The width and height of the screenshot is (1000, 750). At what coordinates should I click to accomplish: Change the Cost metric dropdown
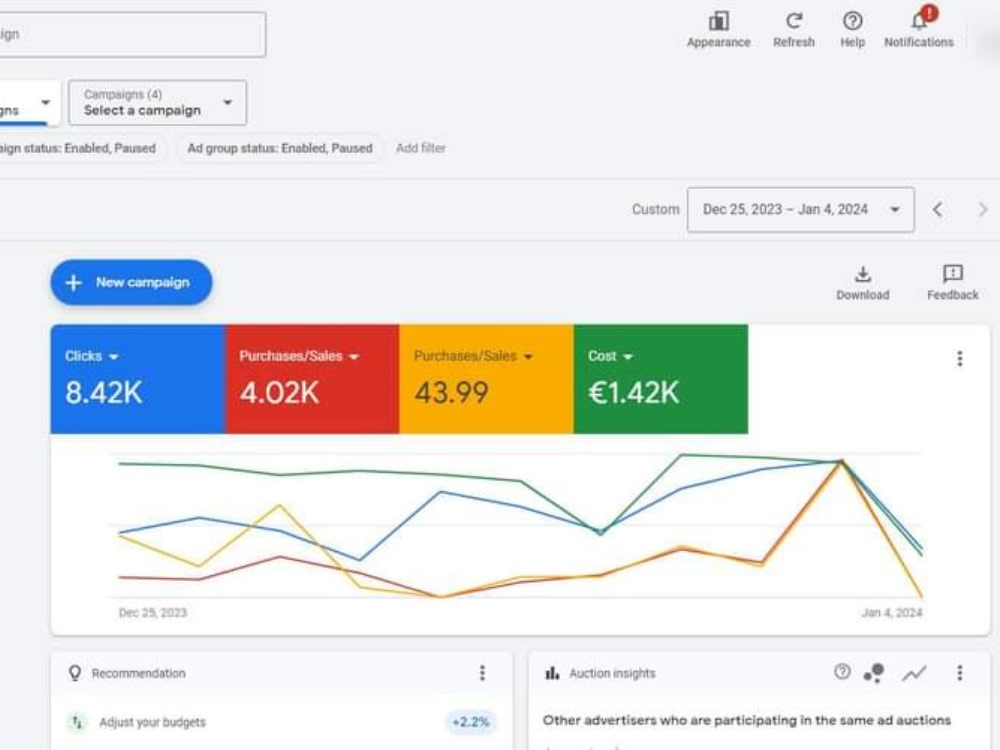click(610, 356)
